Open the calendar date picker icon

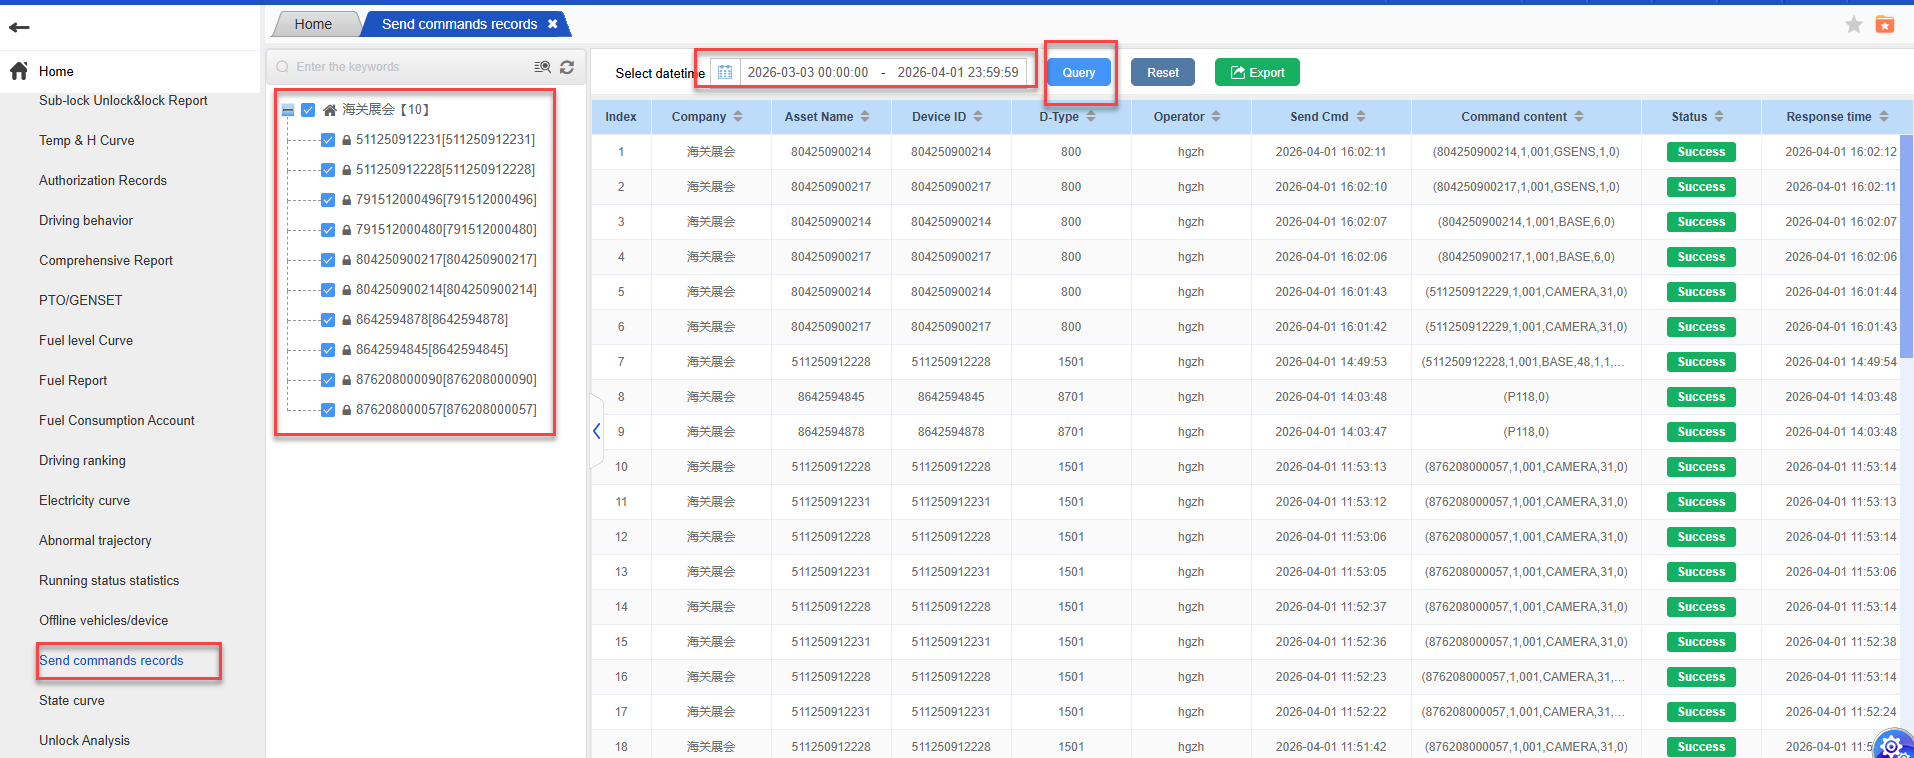point(725,72)
